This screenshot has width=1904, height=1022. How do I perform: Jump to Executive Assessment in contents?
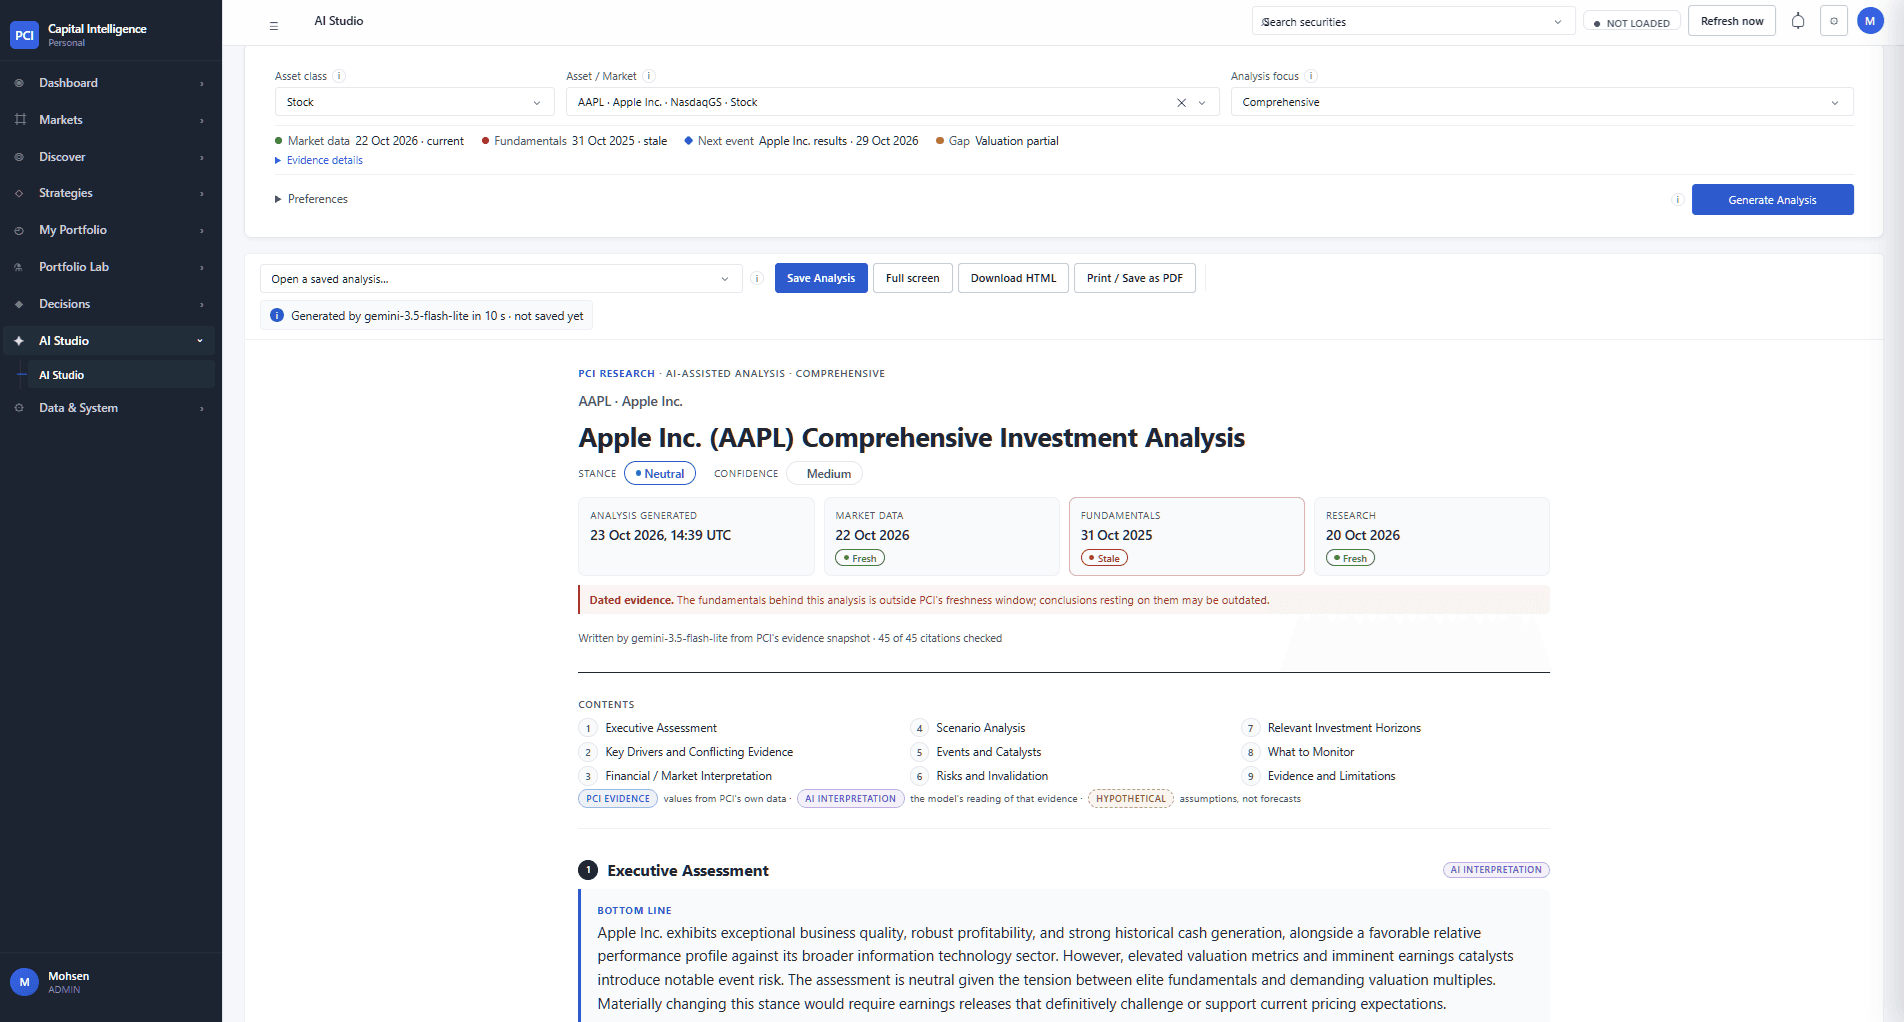coord(660,728)
